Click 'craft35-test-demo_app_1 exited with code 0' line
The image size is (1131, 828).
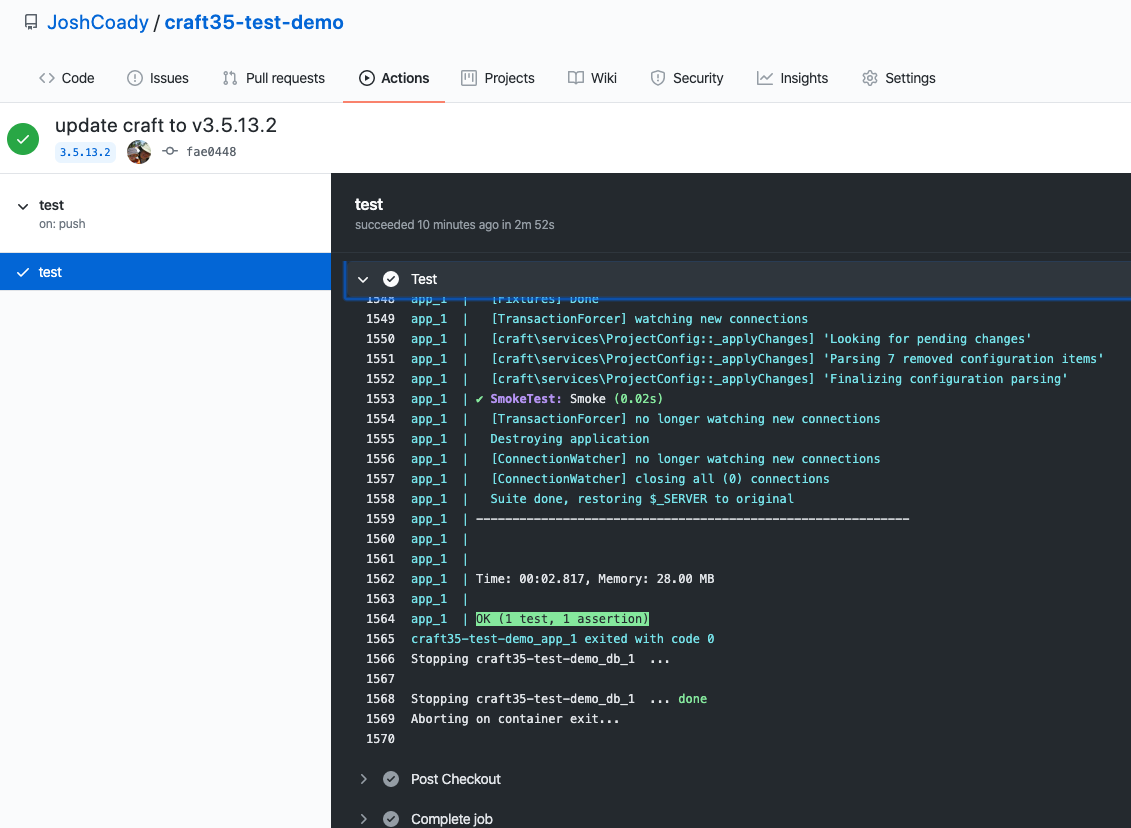563,639
